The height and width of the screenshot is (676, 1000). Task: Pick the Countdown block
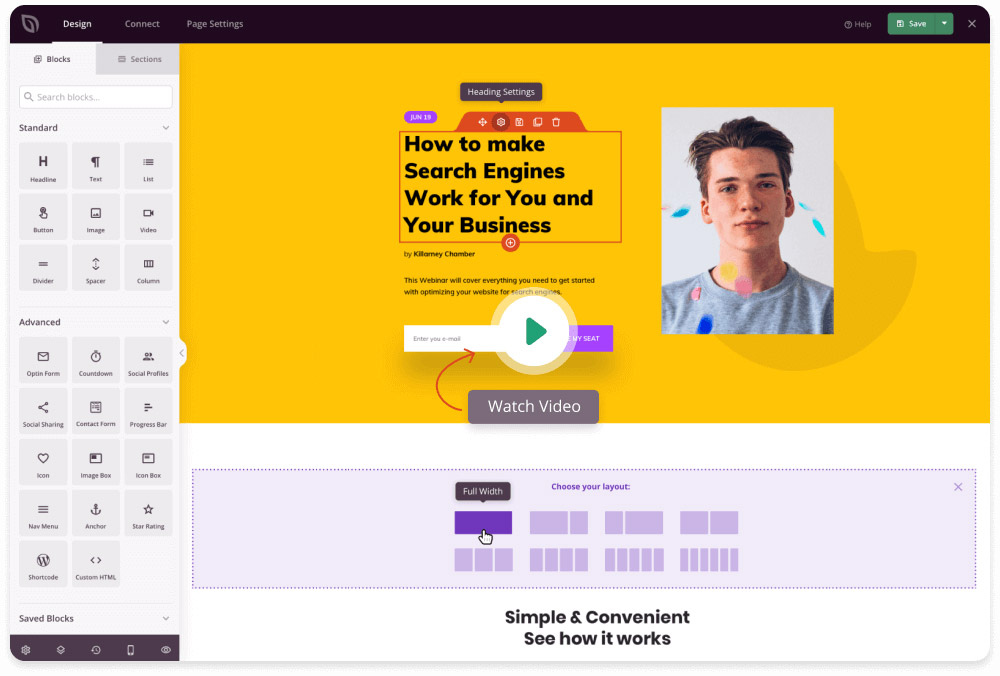point(96,361)
